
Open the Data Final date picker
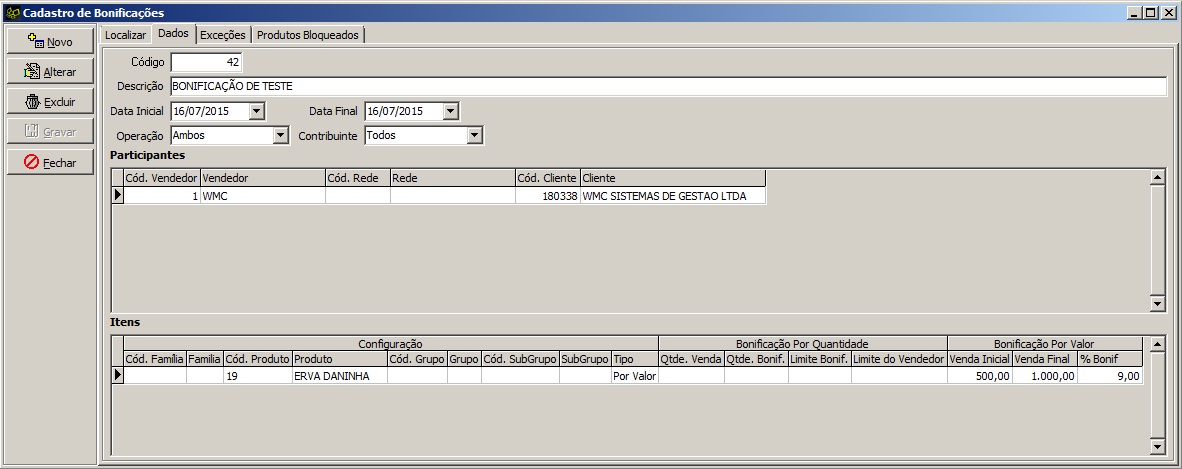450,111
